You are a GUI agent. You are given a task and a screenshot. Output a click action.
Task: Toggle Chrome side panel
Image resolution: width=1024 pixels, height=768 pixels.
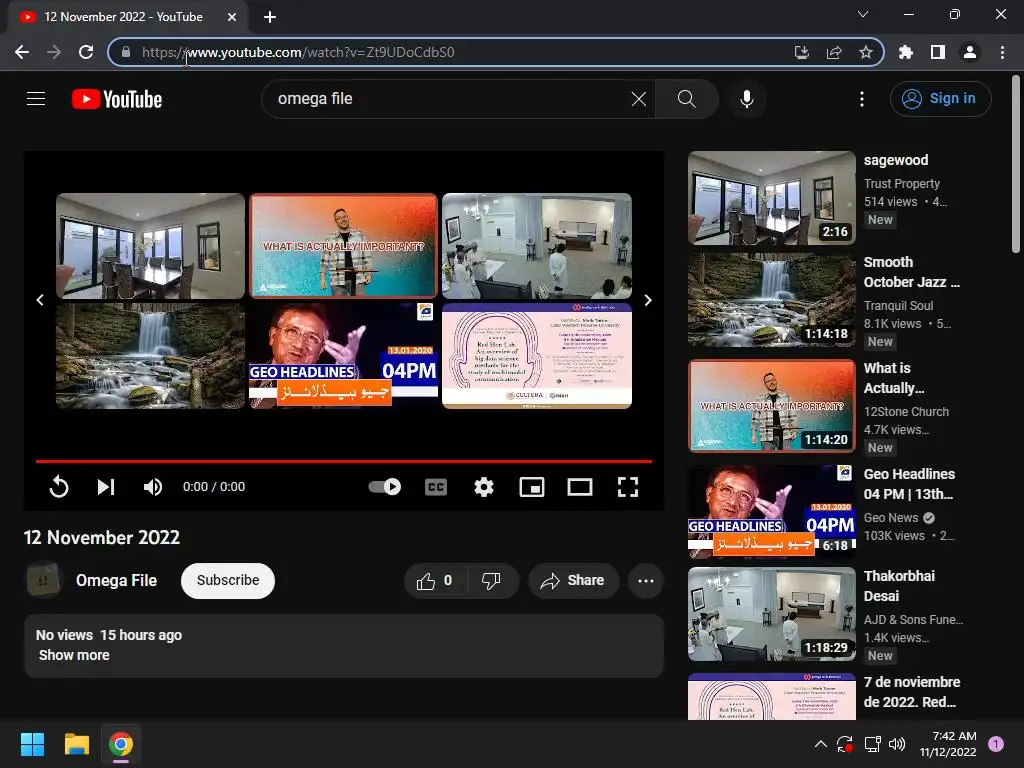click(x=938, y=52)
